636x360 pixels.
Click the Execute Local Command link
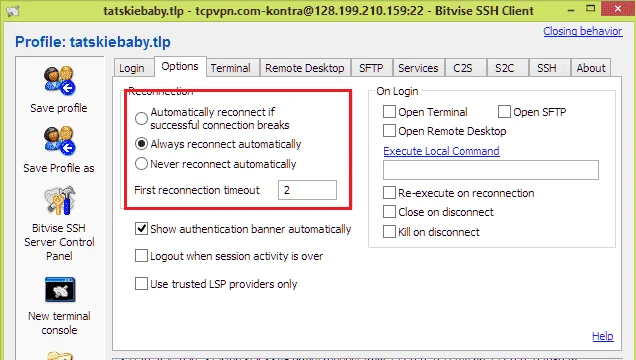pyautogui.click(x=441, y=151)
